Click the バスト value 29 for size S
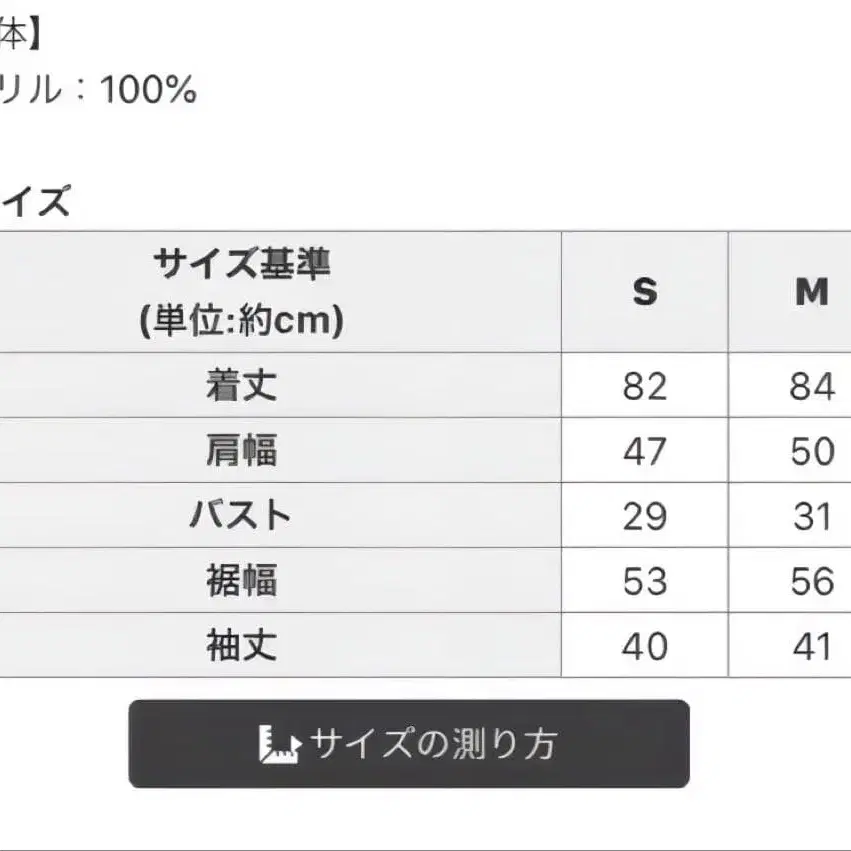The image size is (851, 851). 645,516
